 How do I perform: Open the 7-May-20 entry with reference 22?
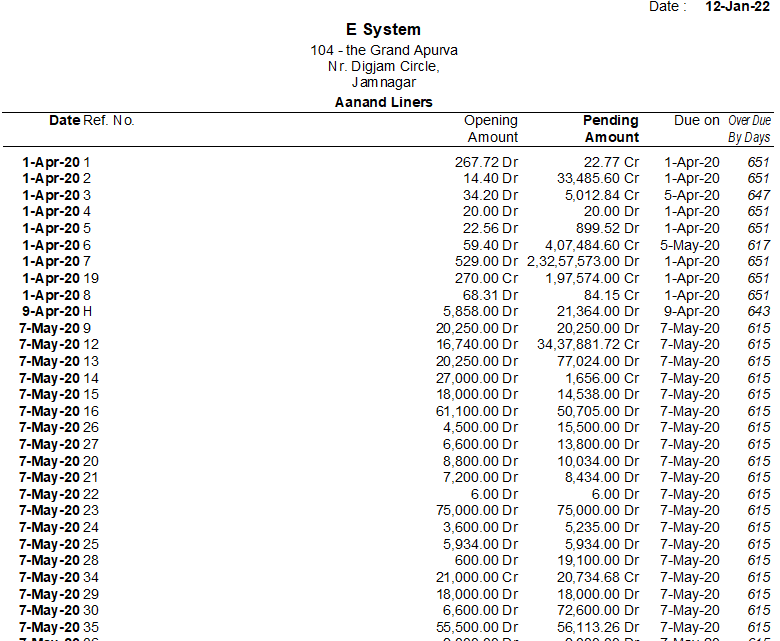point(60,494)
